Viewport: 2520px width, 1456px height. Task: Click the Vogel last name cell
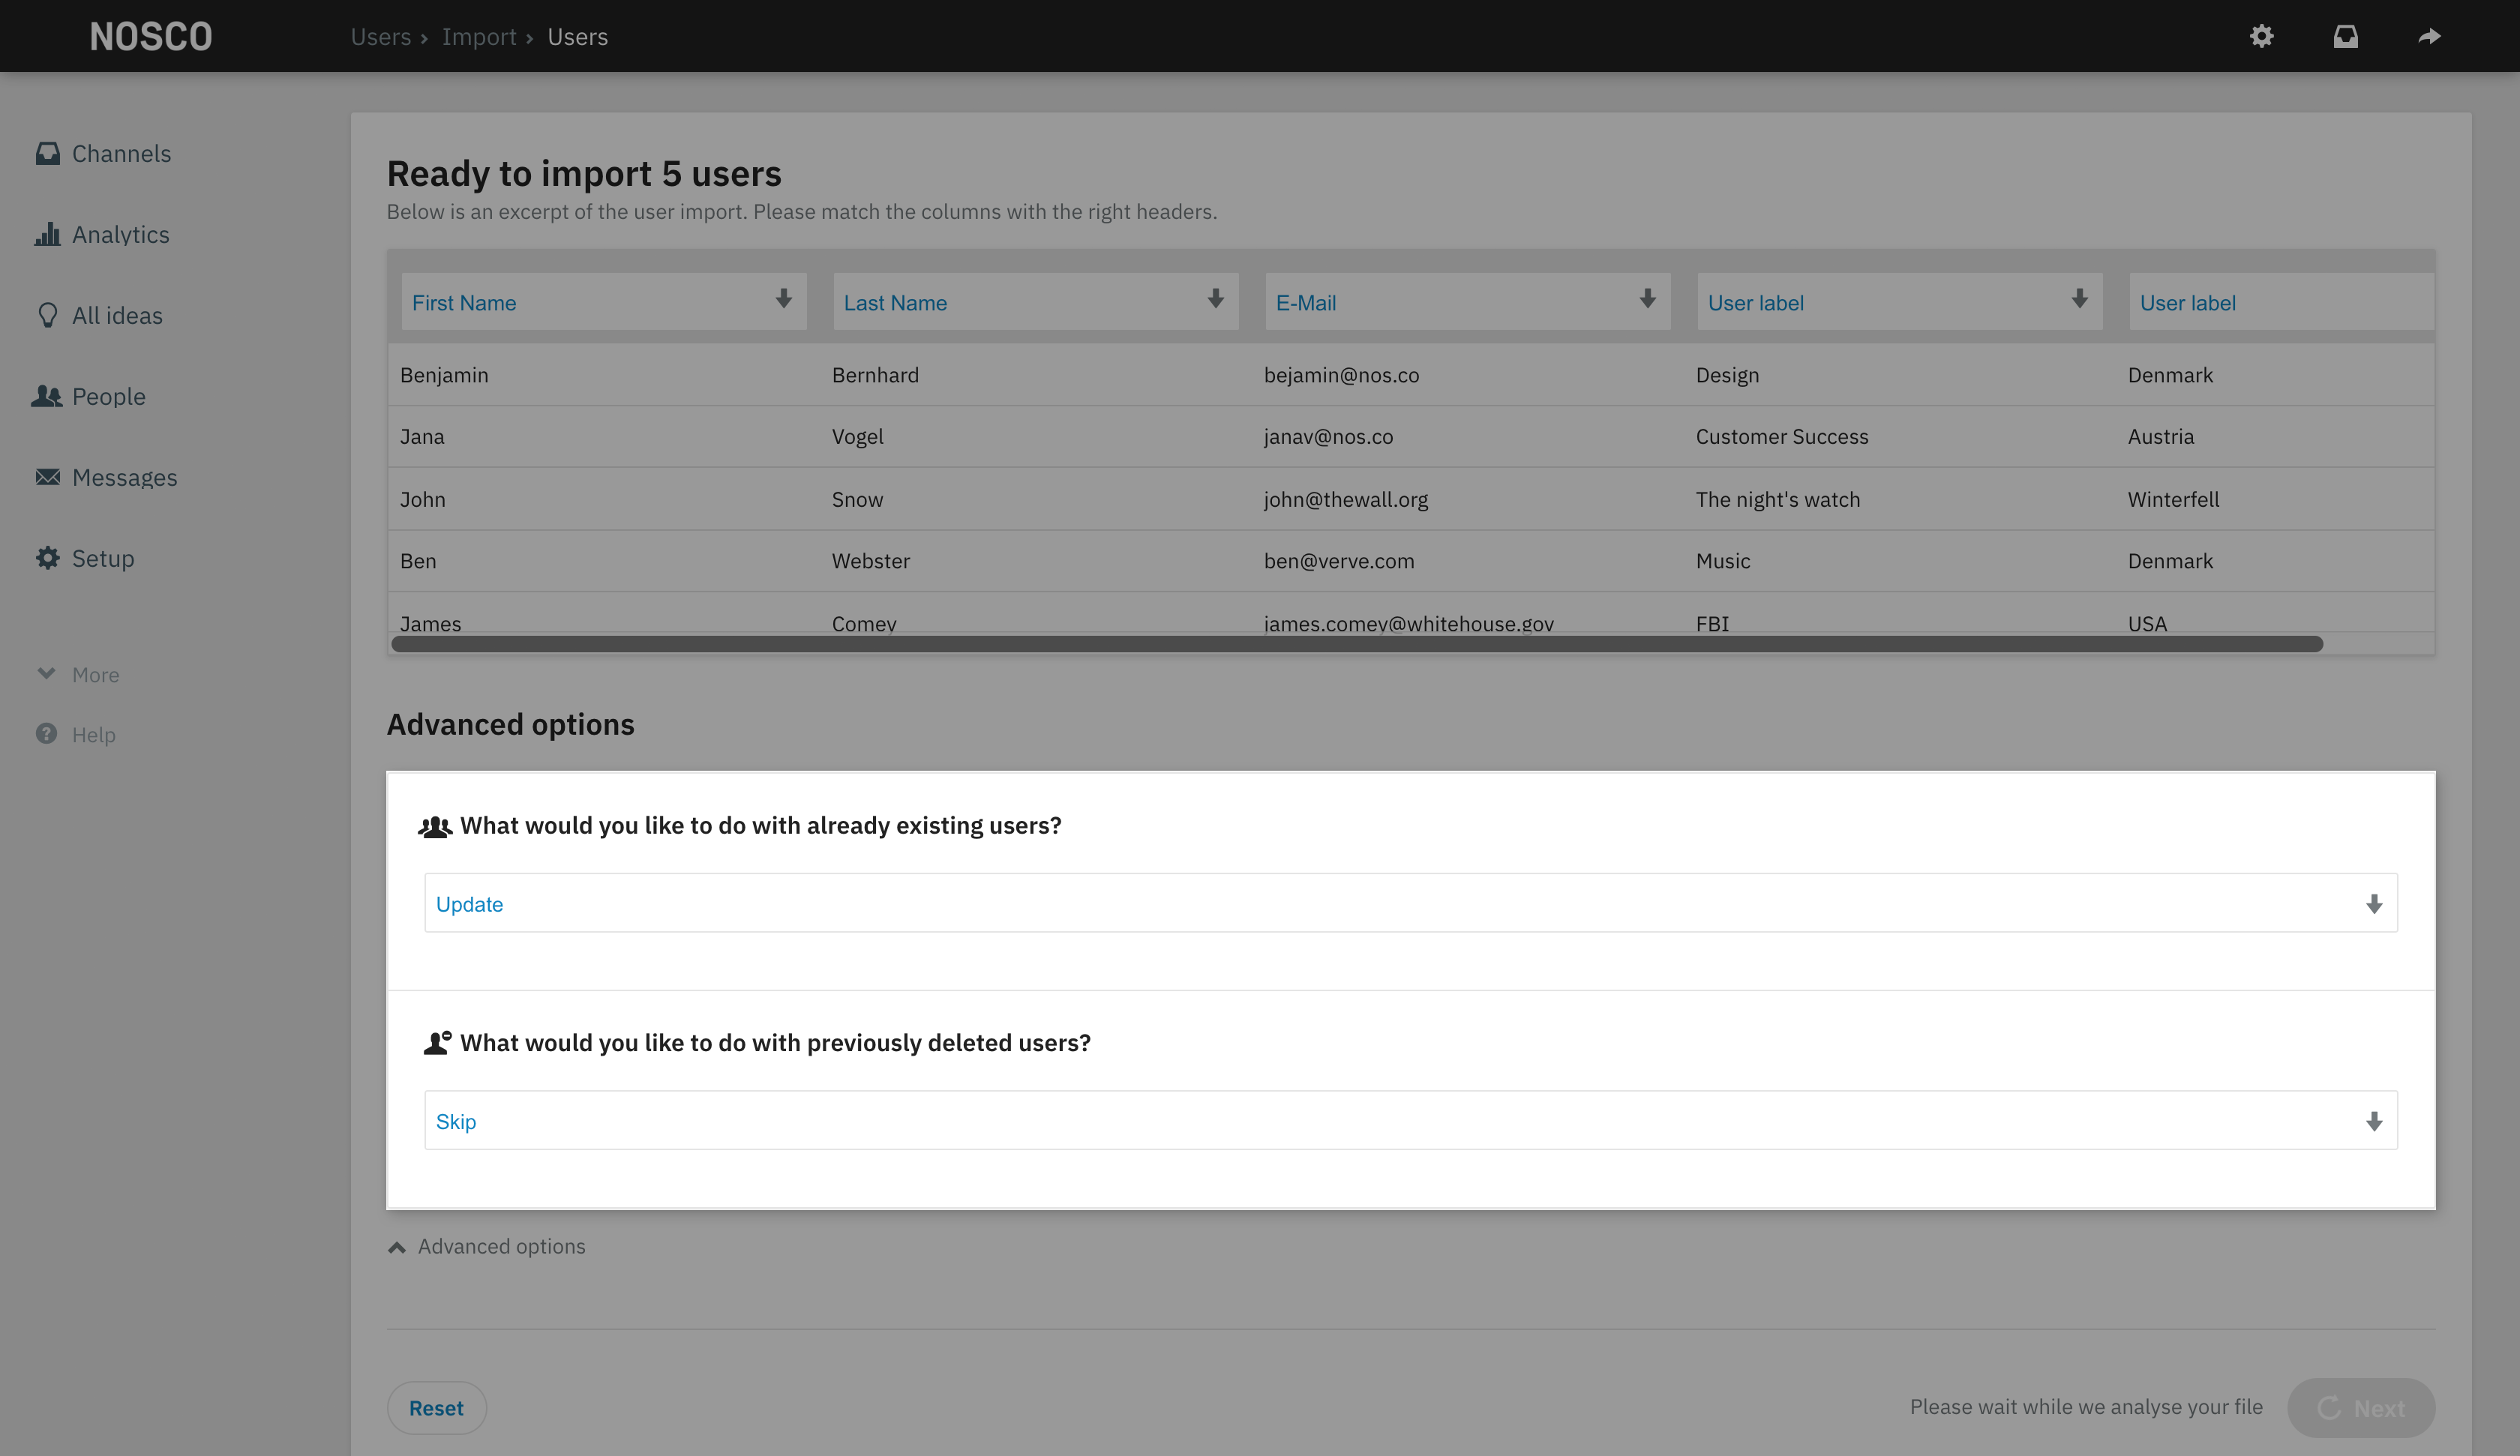coord(857,436)
